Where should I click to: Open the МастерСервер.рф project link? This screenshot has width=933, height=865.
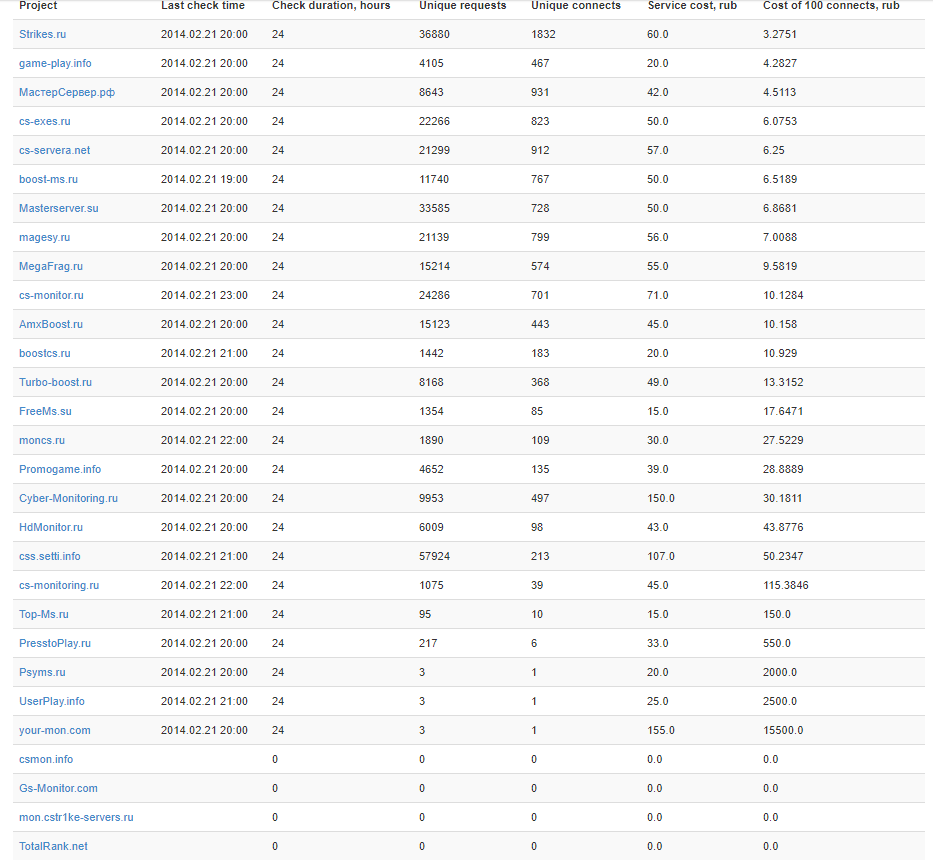pyautogui.click(x=67, y=93)
